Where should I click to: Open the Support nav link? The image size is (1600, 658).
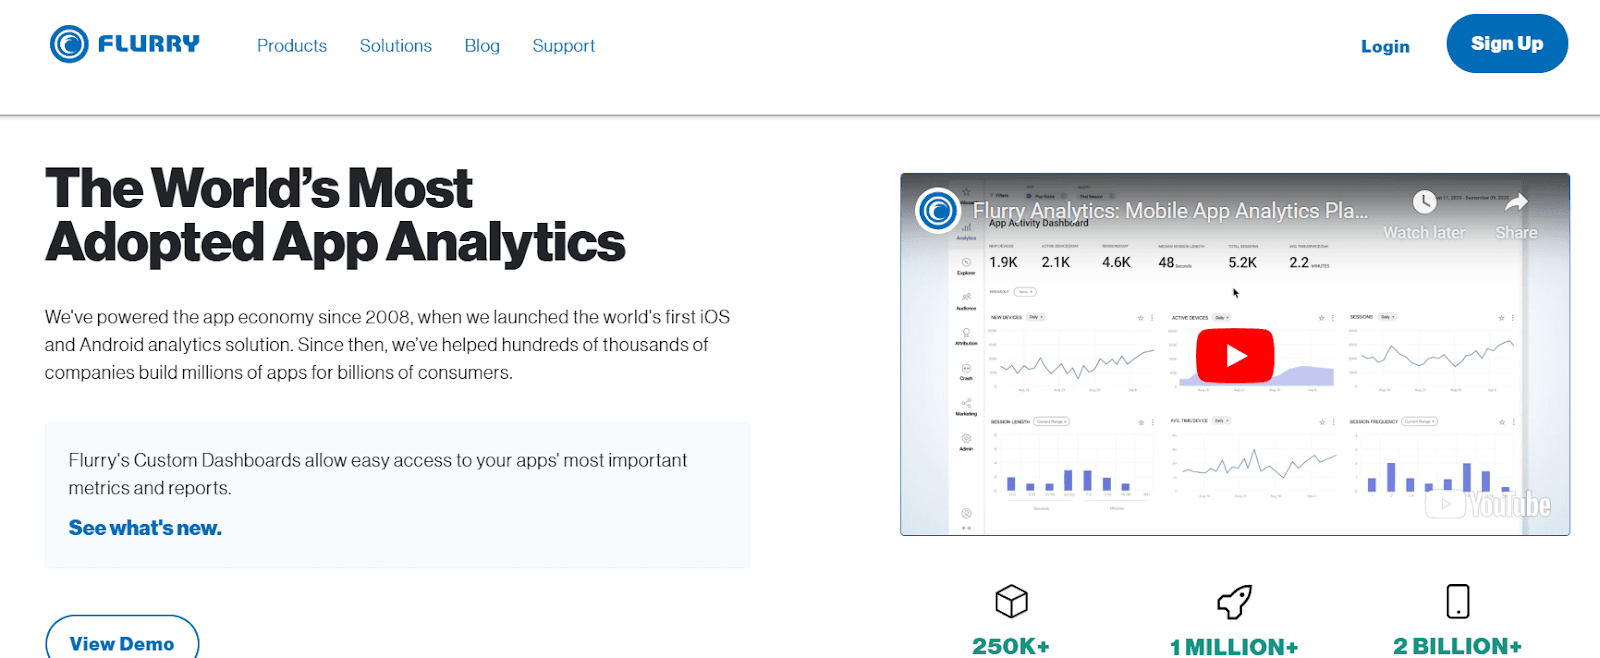click(x=563, y=46)
